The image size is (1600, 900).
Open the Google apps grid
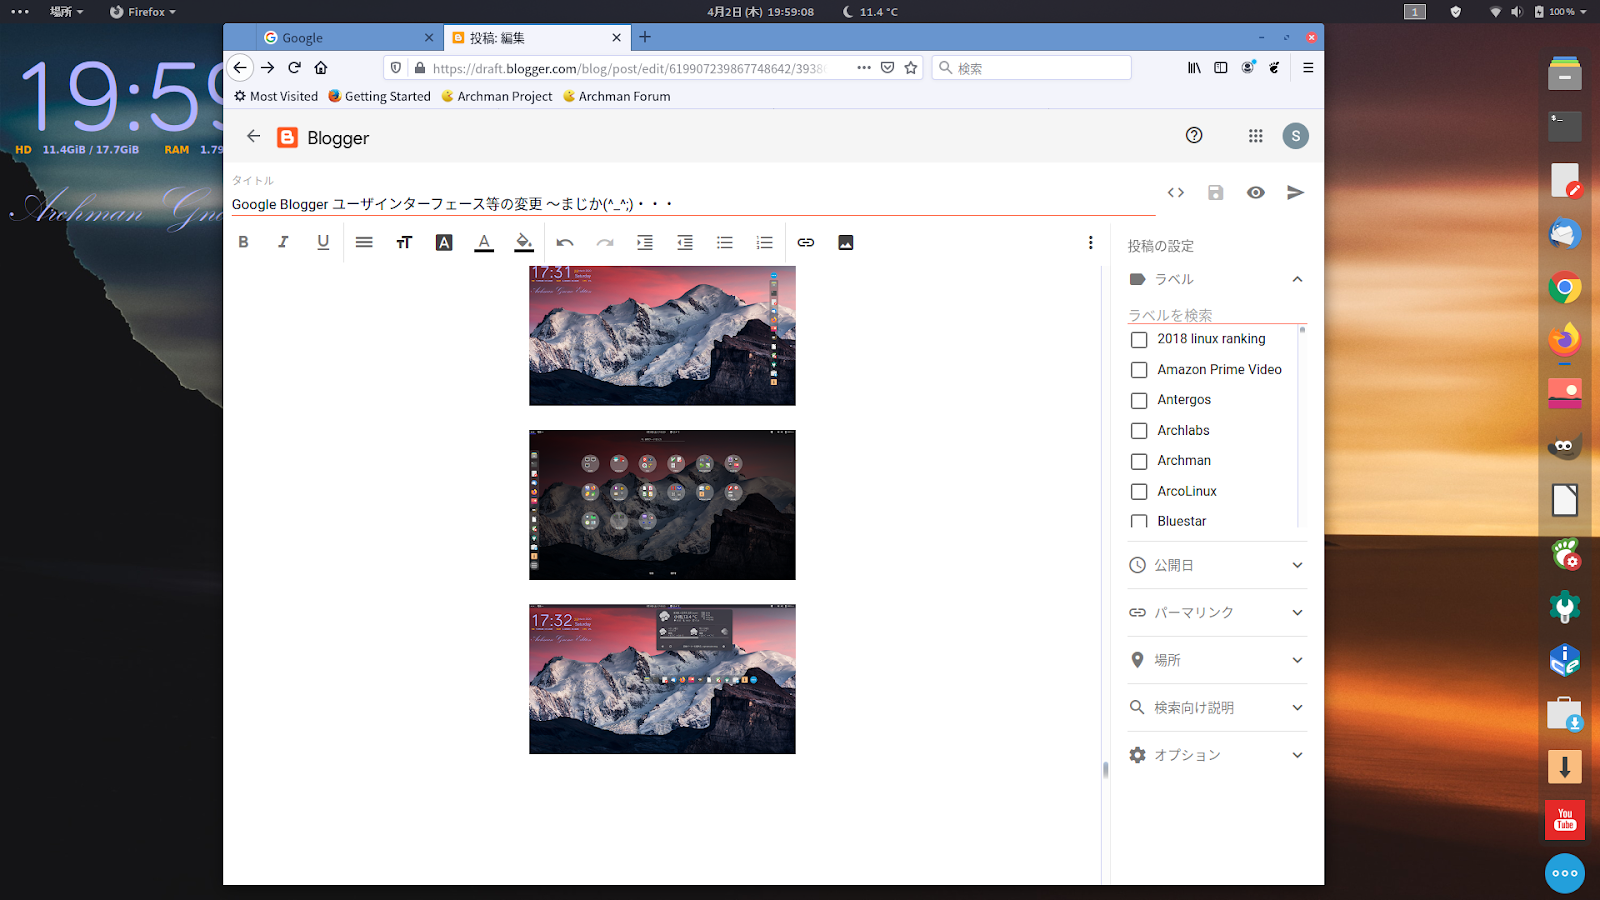(1256, 135)
